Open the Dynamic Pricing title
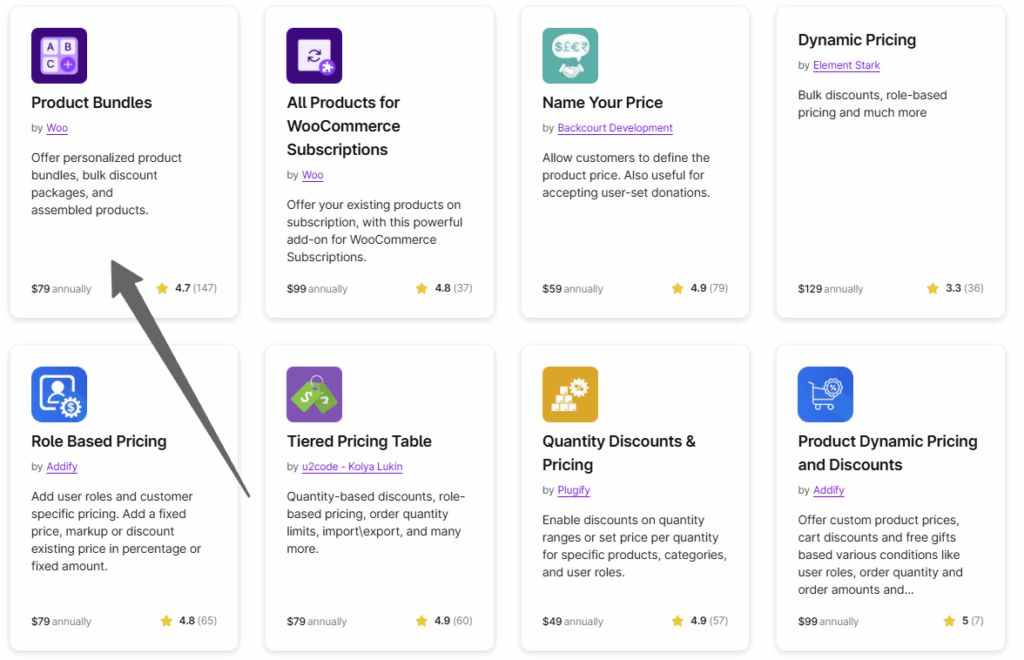The width and height of the screenshot is (1024, 660). [x=857, y=40]
